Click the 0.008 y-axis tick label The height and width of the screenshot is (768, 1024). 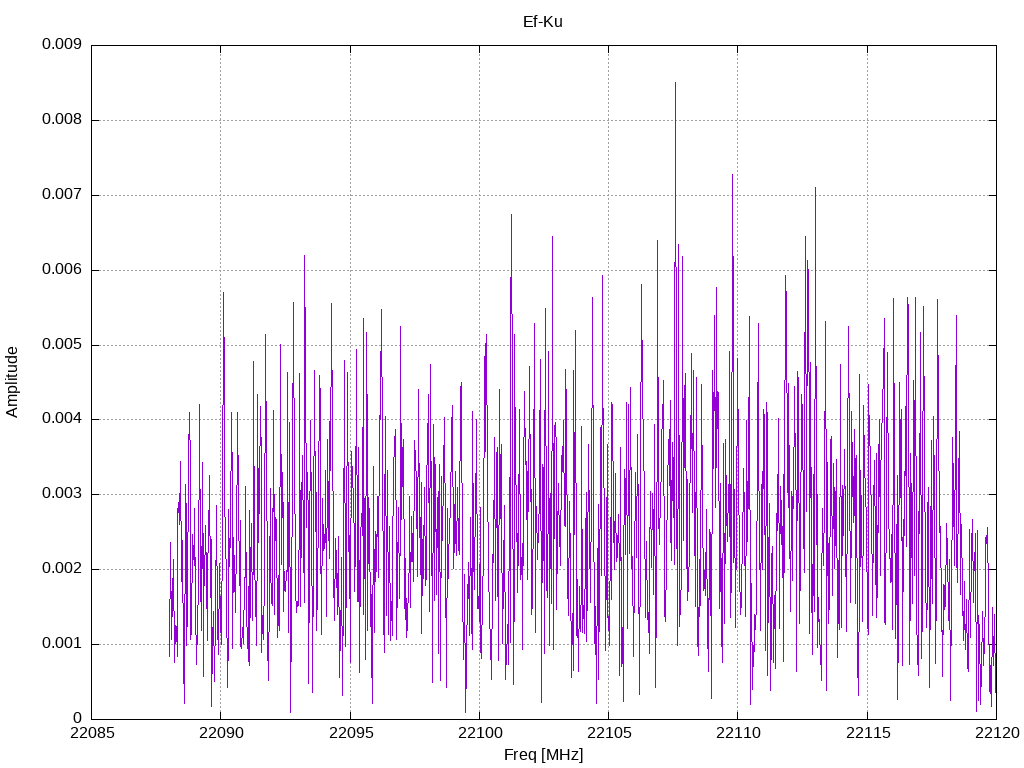click(x=62, y=120)
